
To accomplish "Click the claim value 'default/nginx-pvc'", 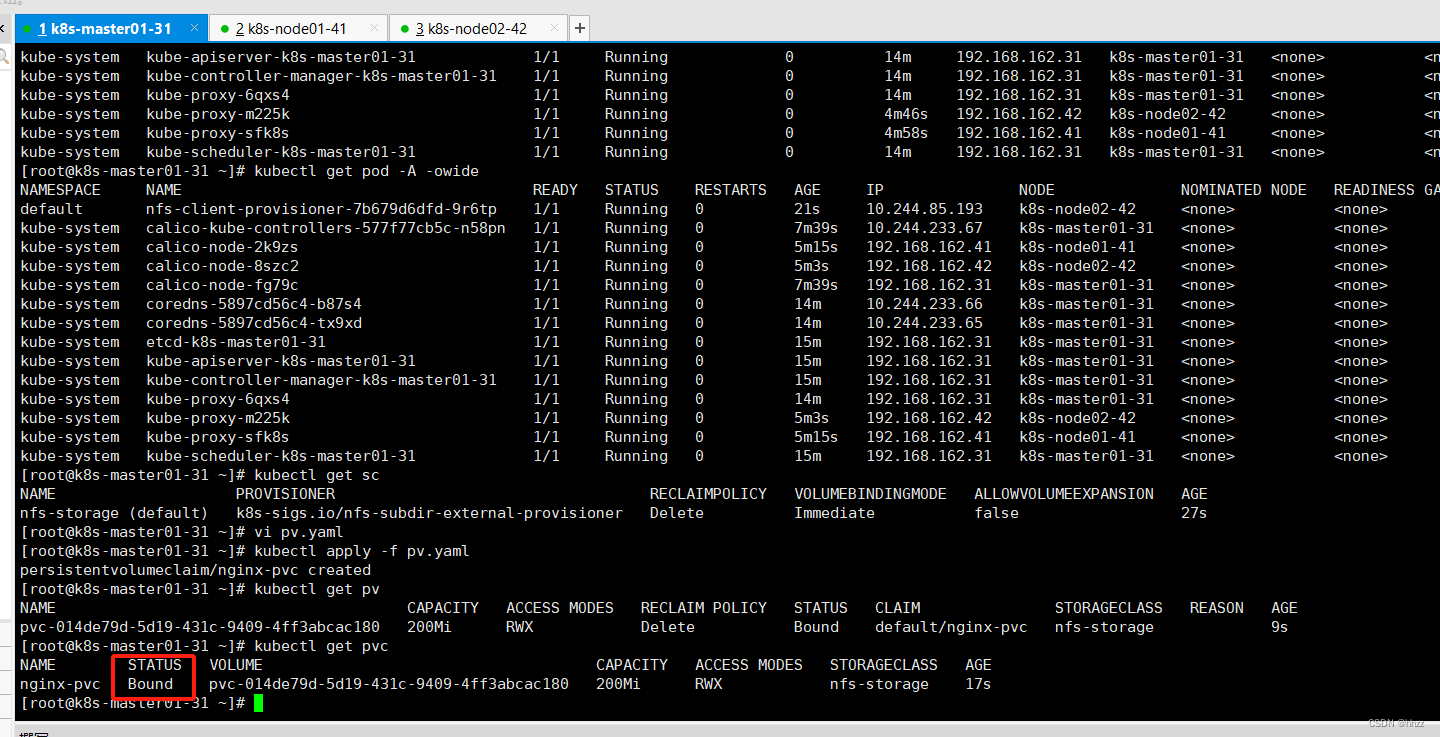I will (x=951, y=627).
